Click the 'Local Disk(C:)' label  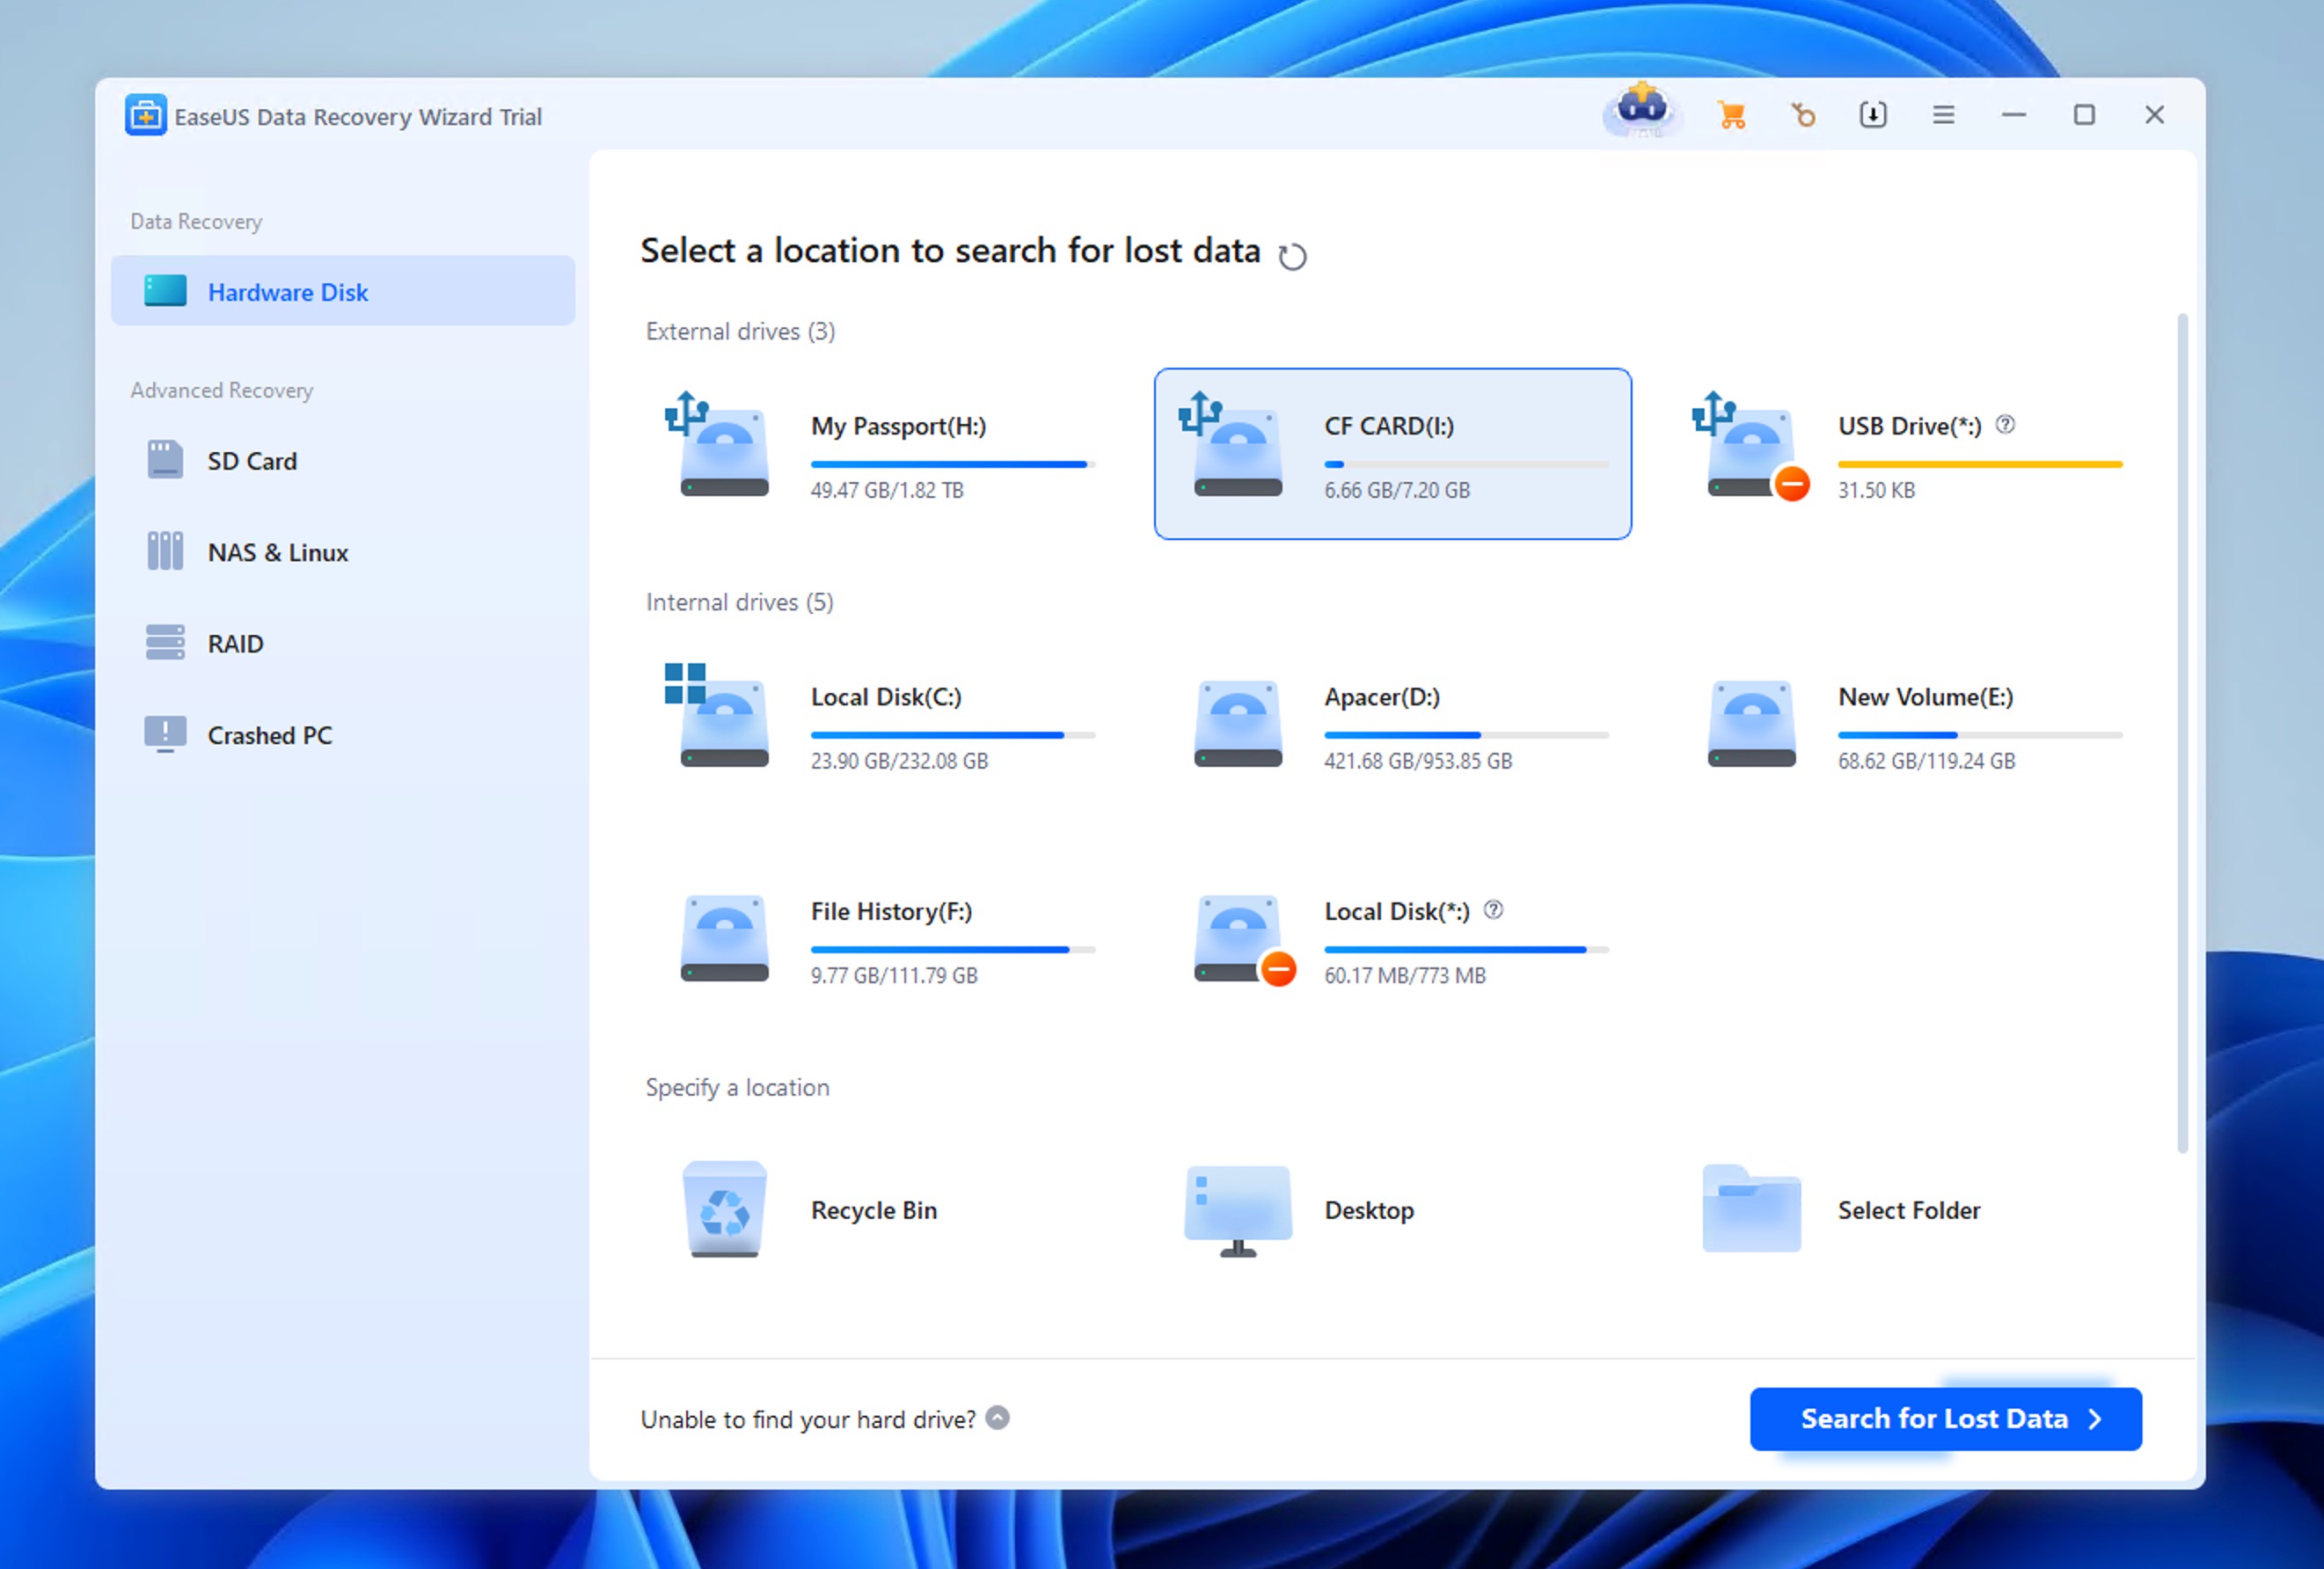[x=886, y=697]
